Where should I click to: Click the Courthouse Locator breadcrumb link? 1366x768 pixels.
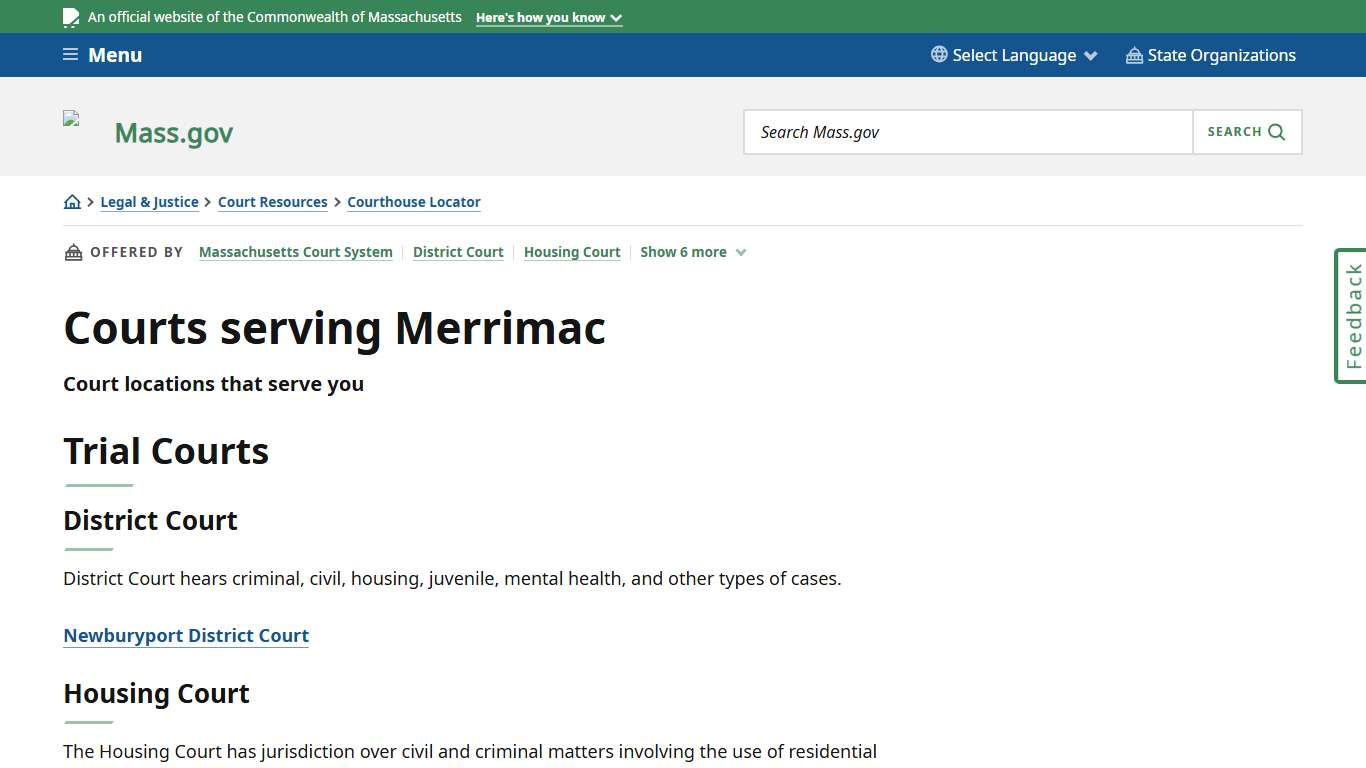413,202
